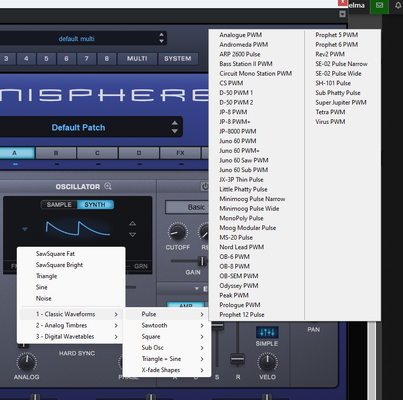Expand the X-fade Shapes submenu

click(167, 370)
